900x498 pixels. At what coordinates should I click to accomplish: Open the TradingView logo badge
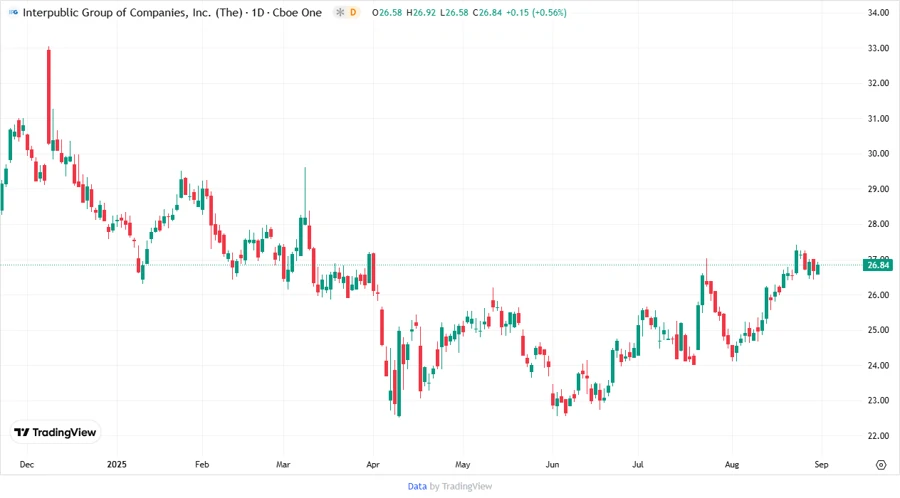55,432
